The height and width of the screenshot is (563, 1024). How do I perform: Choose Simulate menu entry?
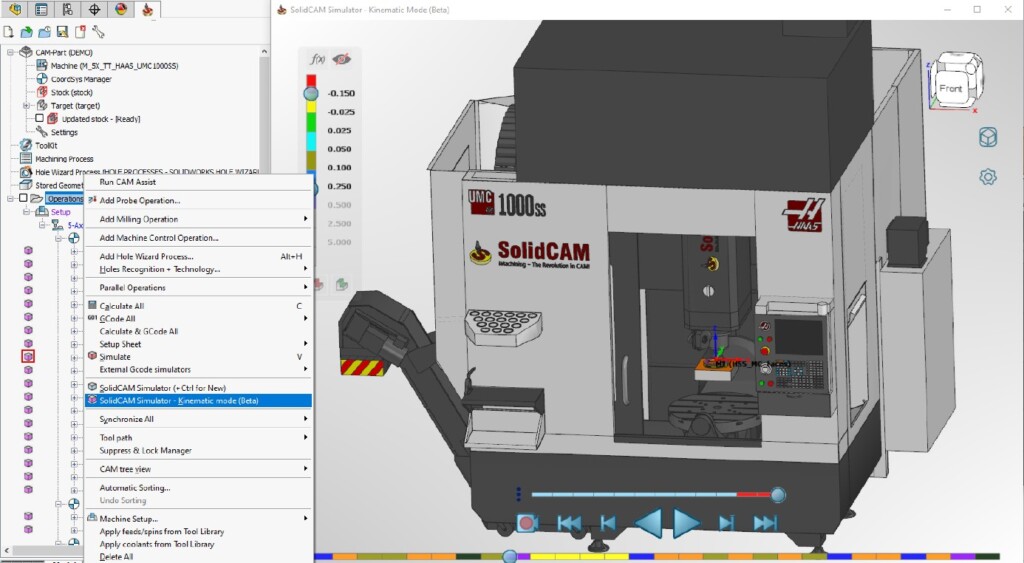[x=199, y=357]
